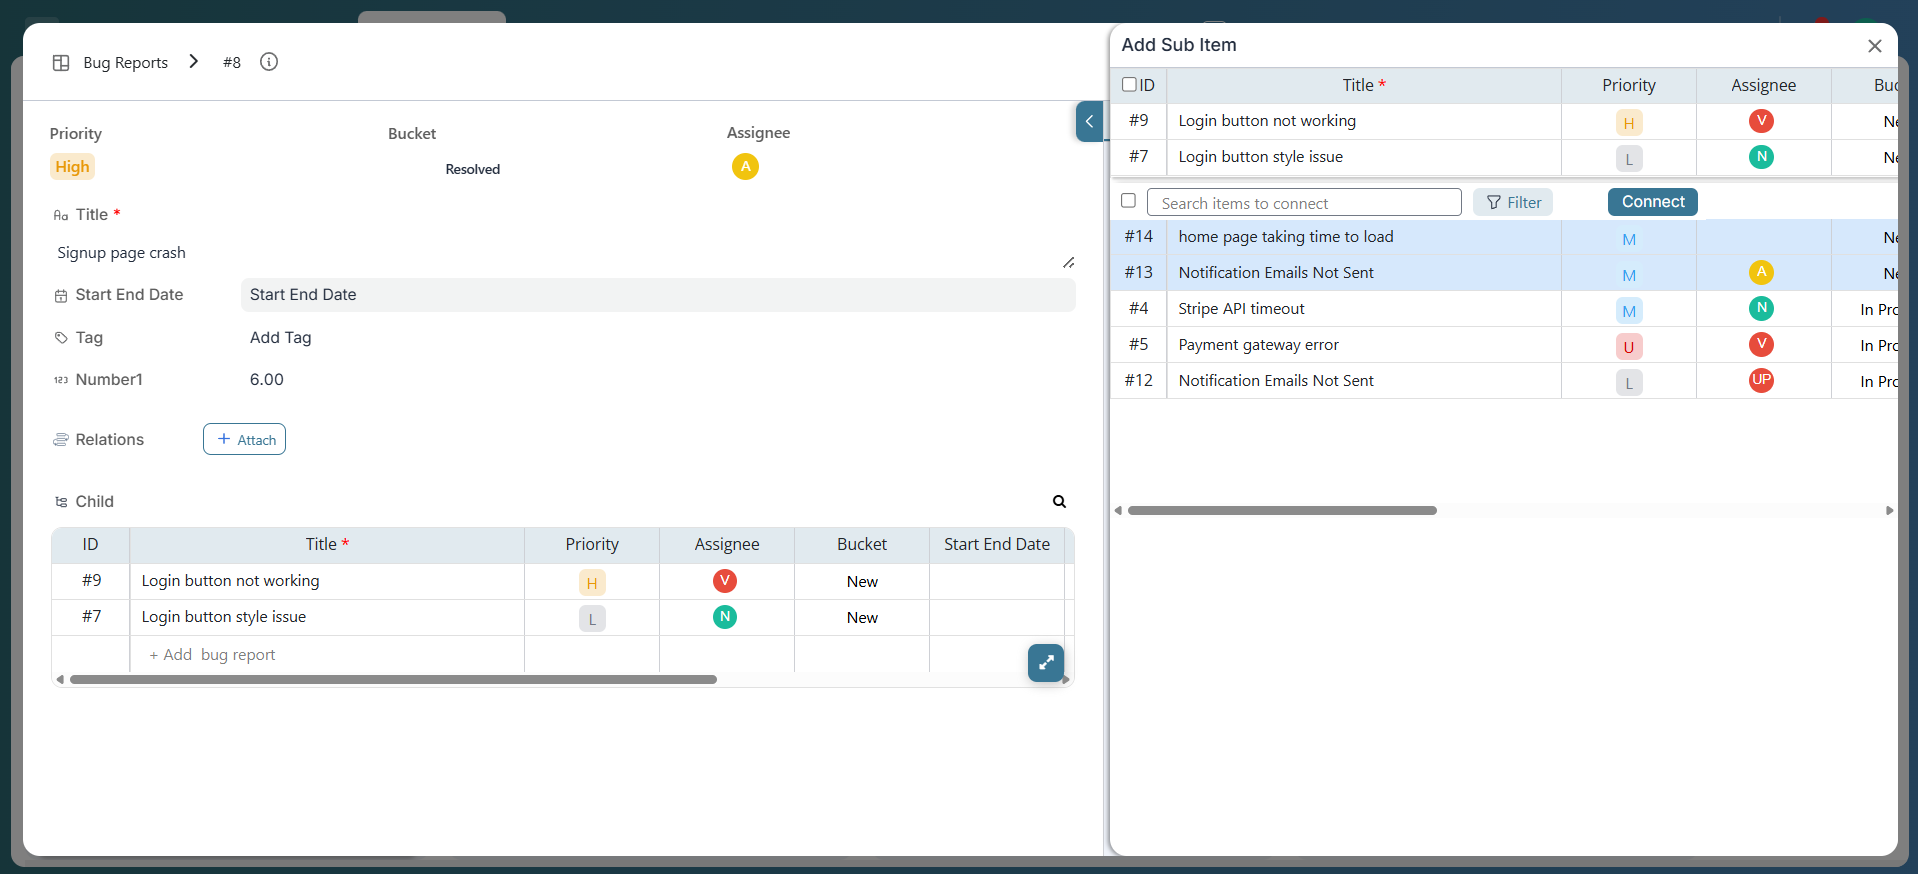Click M priority badge in row #14
The height and width of the screenshot is (874, 1918).
click(x=1629, y=239)
